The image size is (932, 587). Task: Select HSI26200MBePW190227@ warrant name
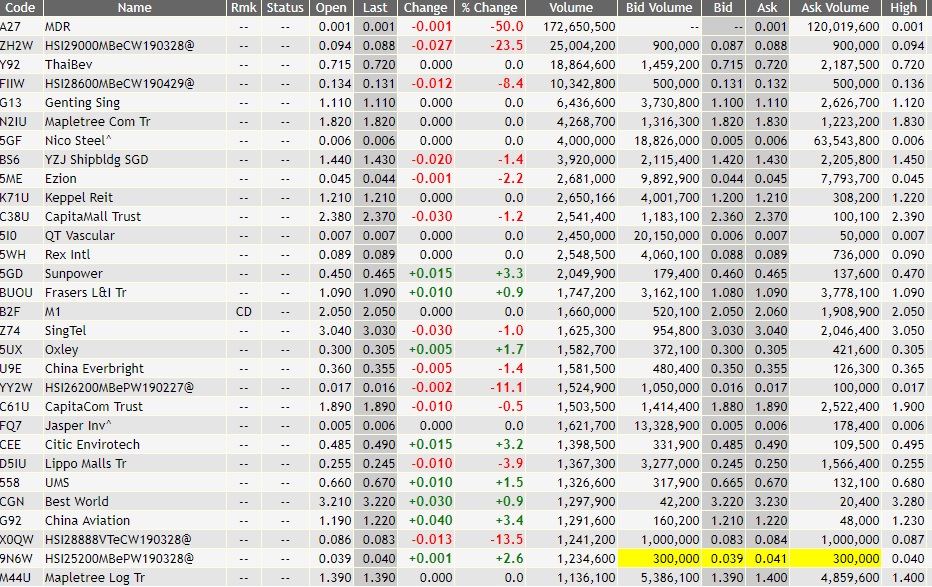[119, 388]
